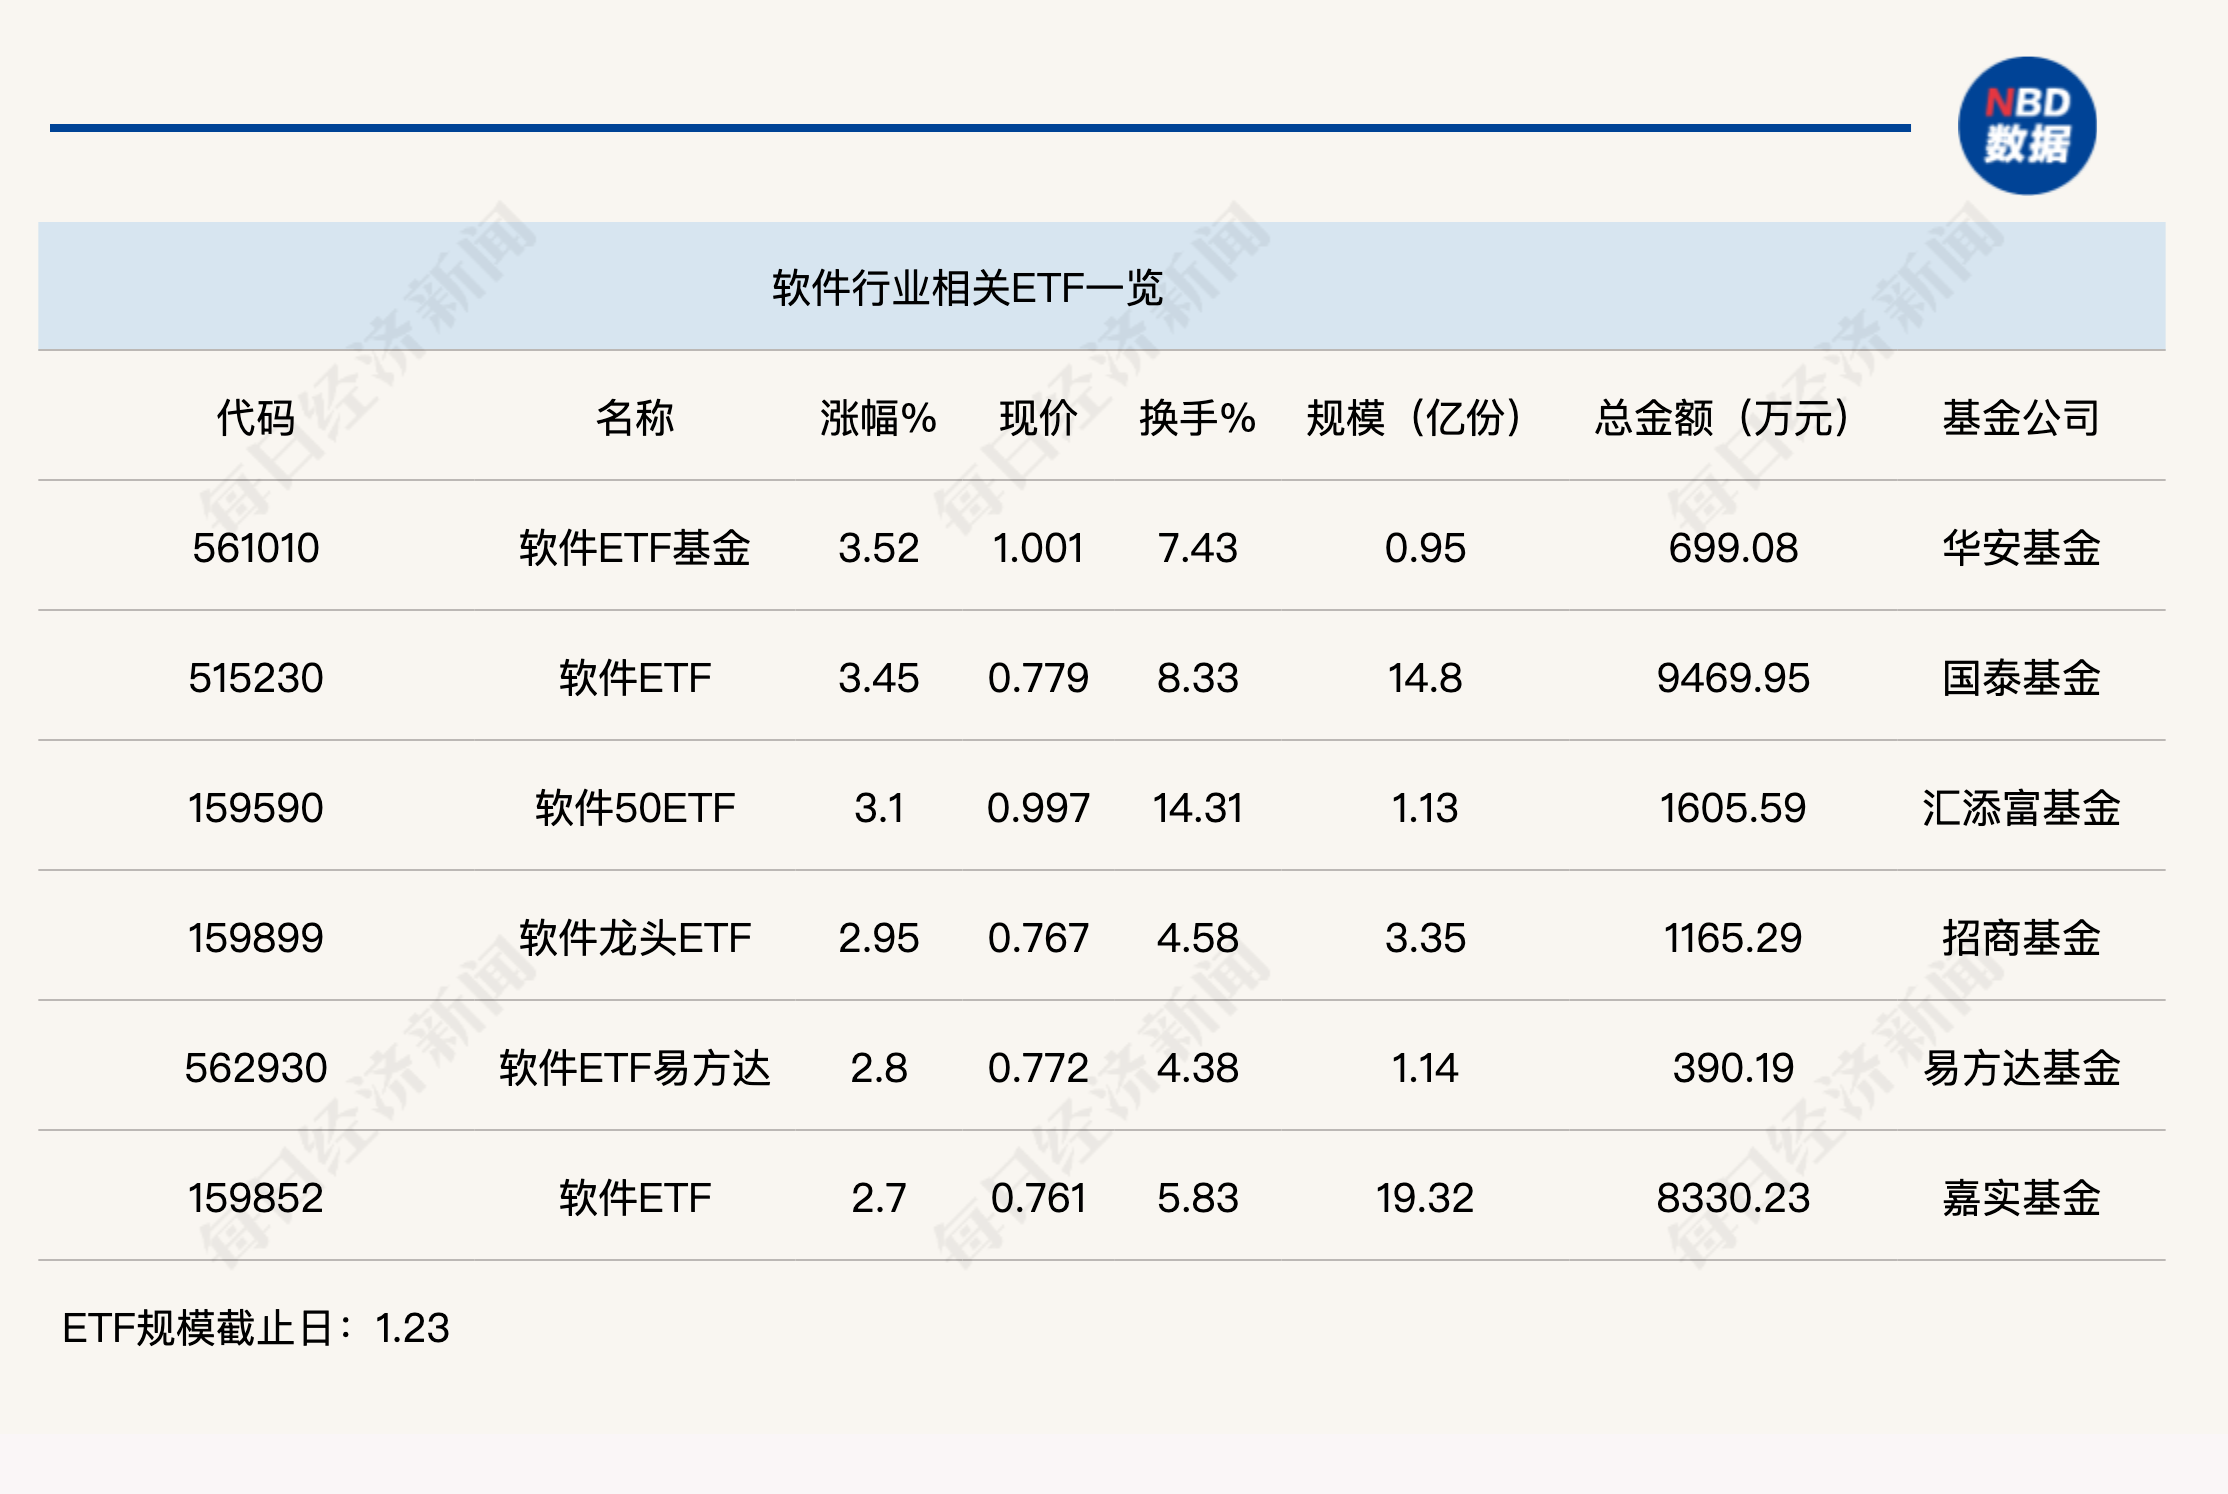Select turnover value 5.83

click(1197, 1198)
